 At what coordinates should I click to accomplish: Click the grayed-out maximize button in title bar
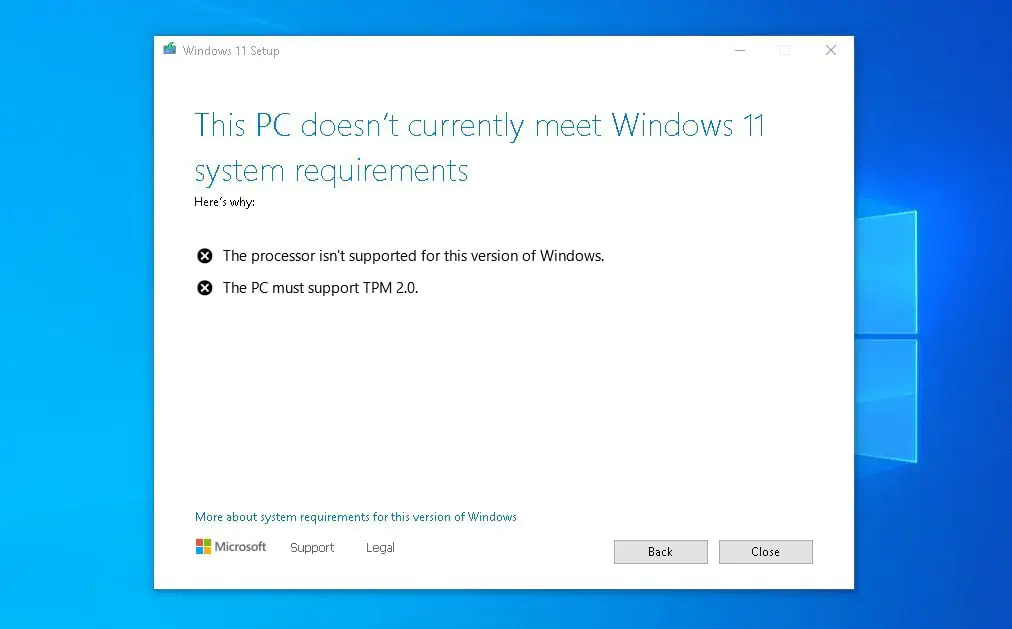tap(785, 50)
